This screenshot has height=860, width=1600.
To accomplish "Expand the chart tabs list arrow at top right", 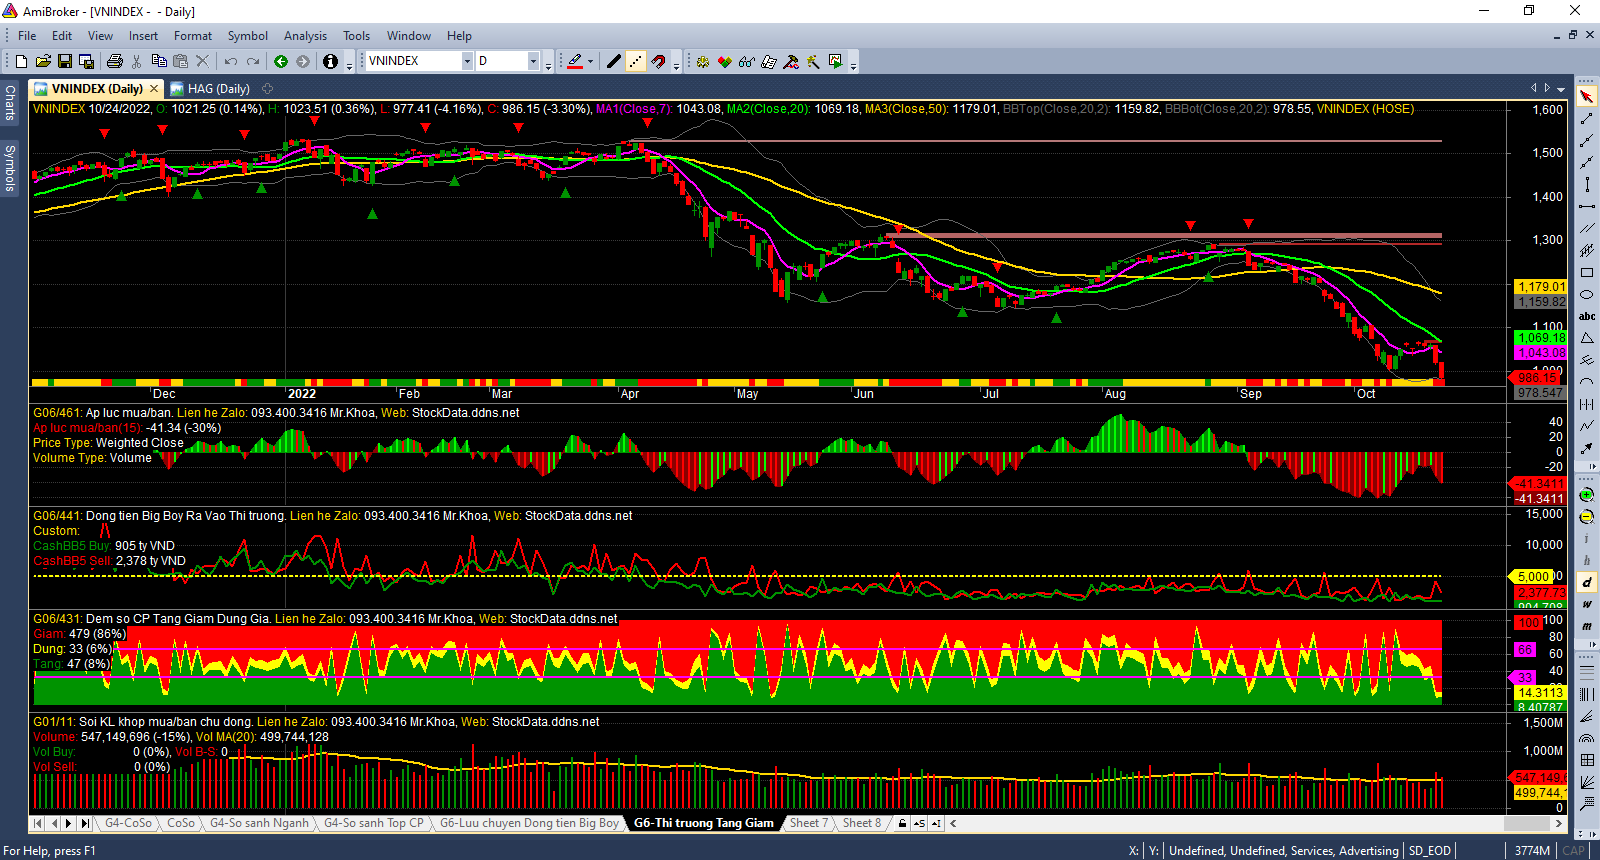I will tap(1561, 89).
